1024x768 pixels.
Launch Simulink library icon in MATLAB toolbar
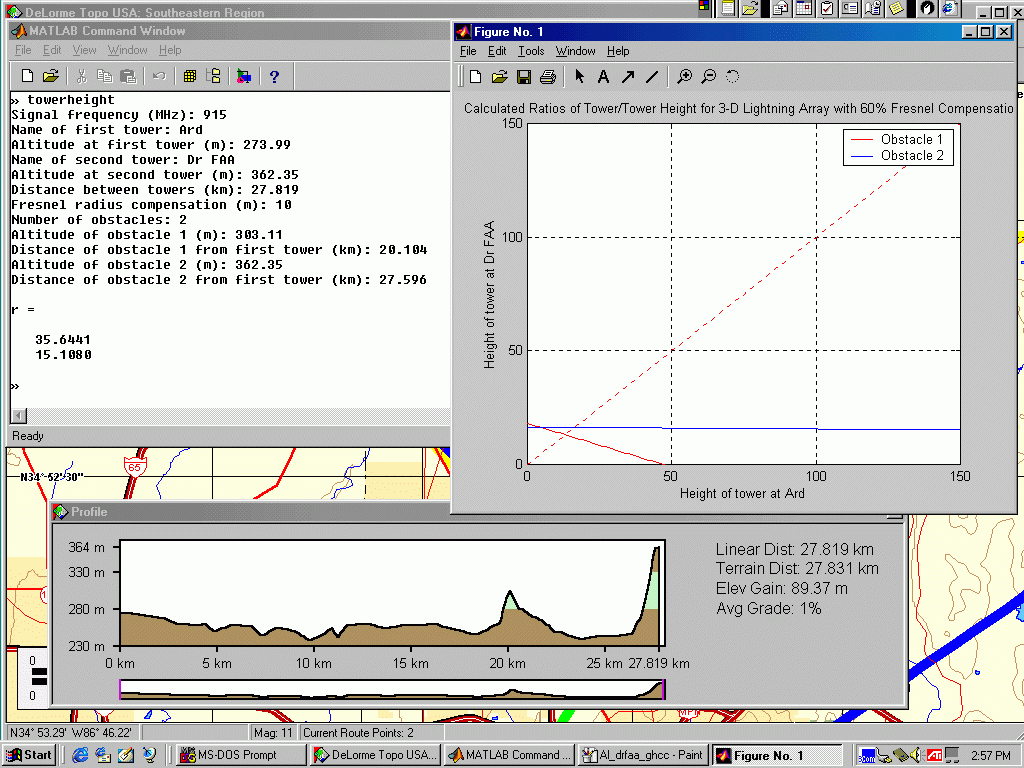(244, 76)
